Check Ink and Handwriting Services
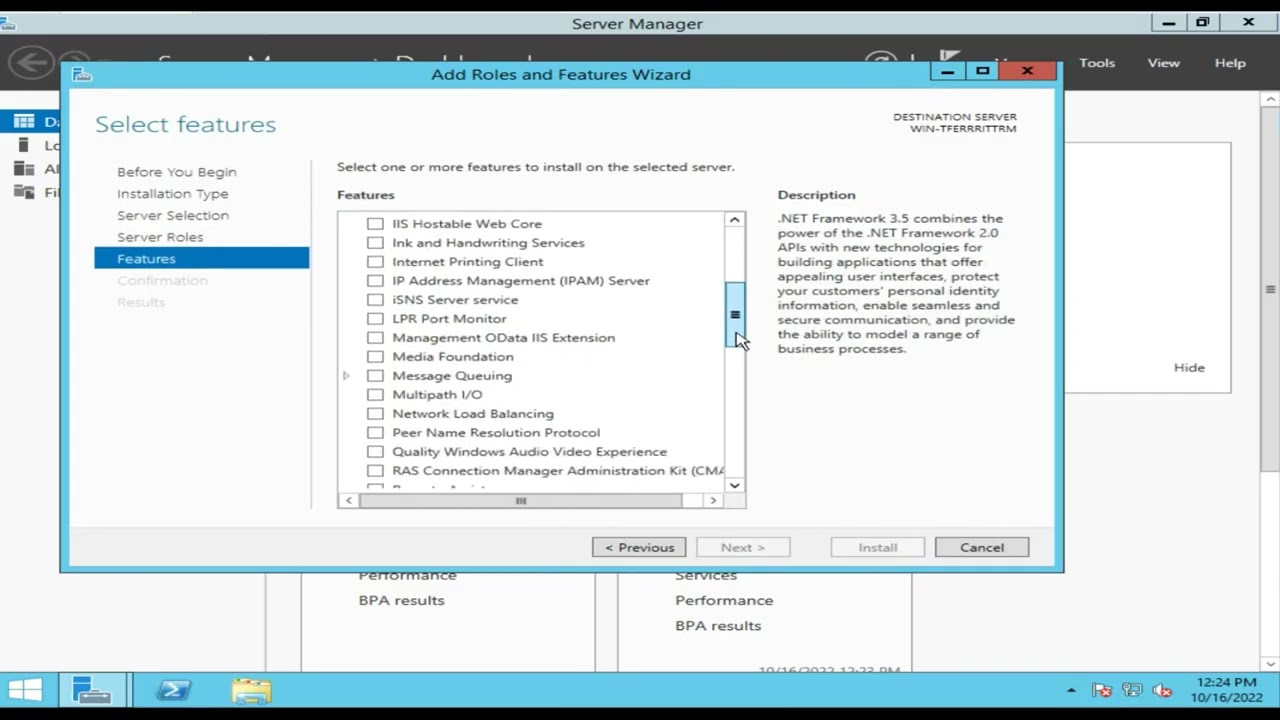Screen dimensions: 1280x720 click(375, 243)
